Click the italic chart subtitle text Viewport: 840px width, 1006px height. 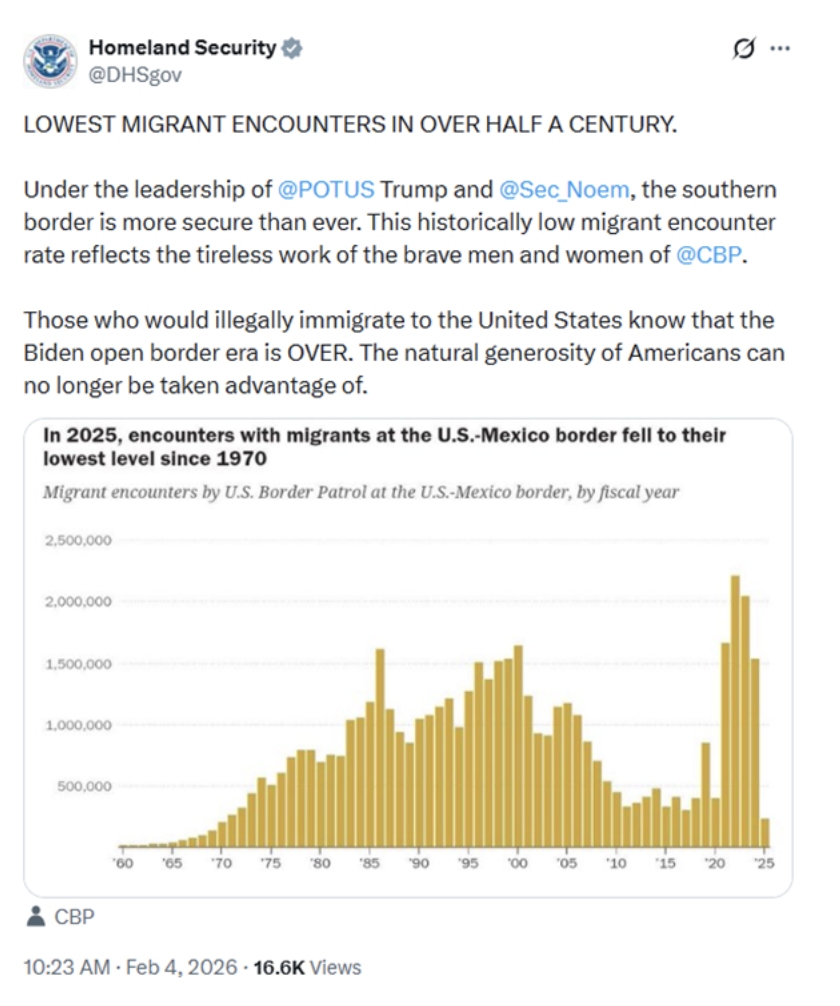click(x=361, y=492)
